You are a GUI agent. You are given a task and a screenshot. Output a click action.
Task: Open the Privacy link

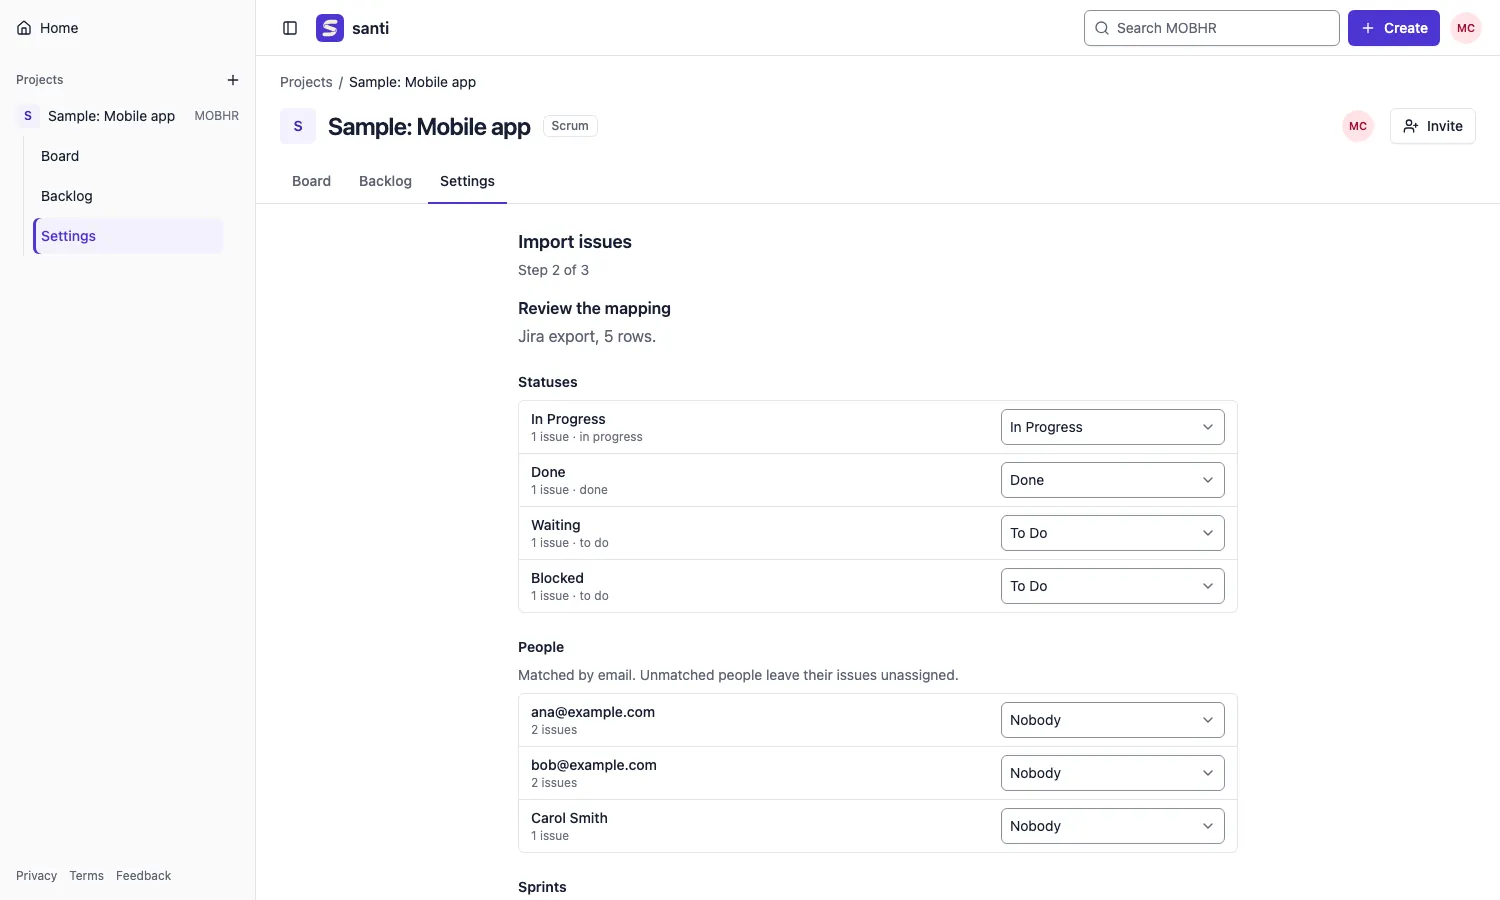(36, 876)
